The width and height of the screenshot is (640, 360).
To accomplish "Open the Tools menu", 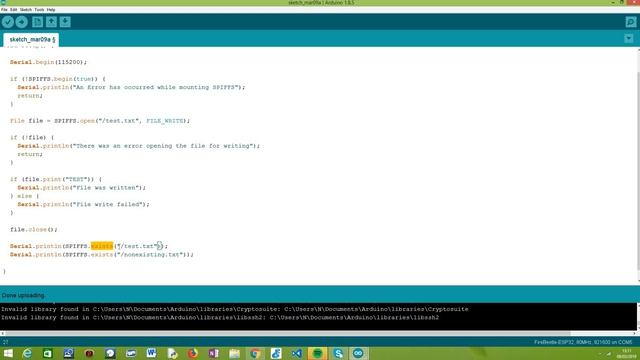I will 39,9.
